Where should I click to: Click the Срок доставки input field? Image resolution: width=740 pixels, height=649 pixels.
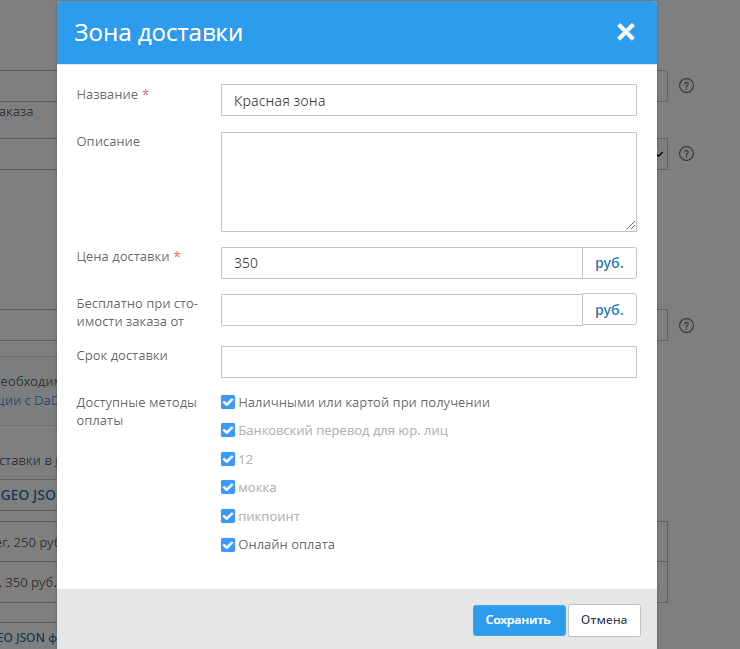click(x=428, y=362)
